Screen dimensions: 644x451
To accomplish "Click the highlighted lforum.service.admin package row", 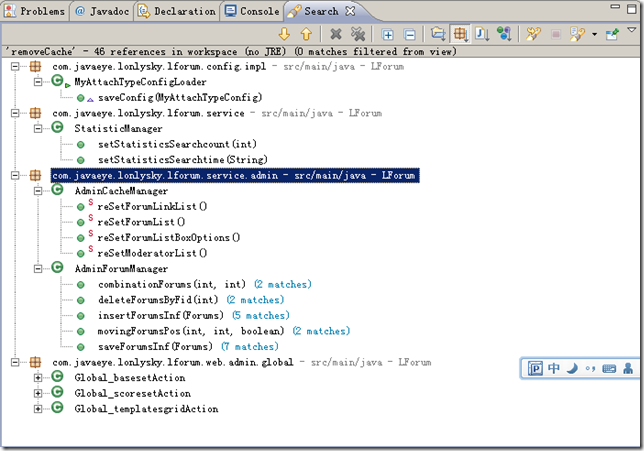I will [235, 175].
